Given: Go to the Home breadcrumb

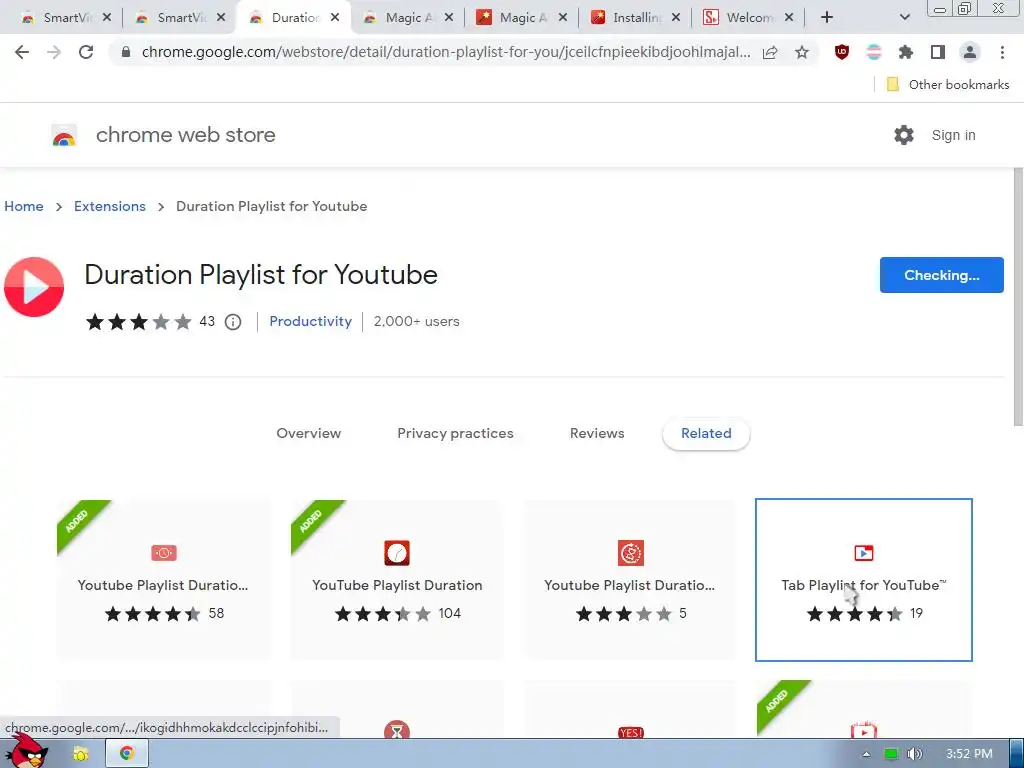Looking at the screenshot, I should pyautogui.click(x=24, y=206).
